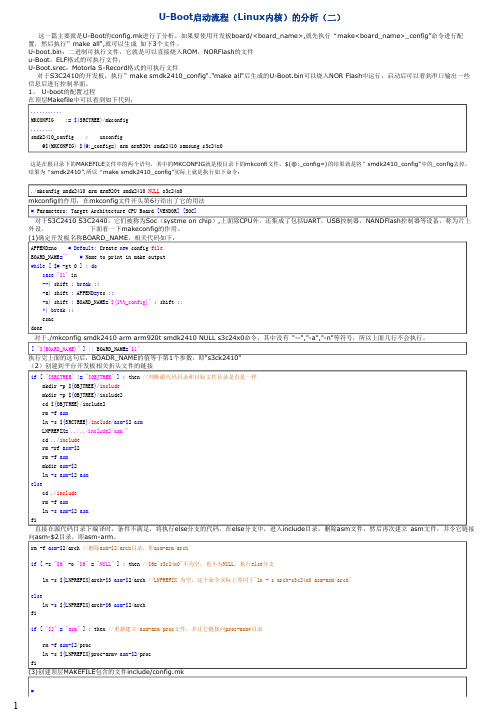Click the 'MKCONFIG := $(SRCTREE)/mkconfig' code line
This screenshot has width=504, height=713.
pyautogui.click(x=80, y=120)
